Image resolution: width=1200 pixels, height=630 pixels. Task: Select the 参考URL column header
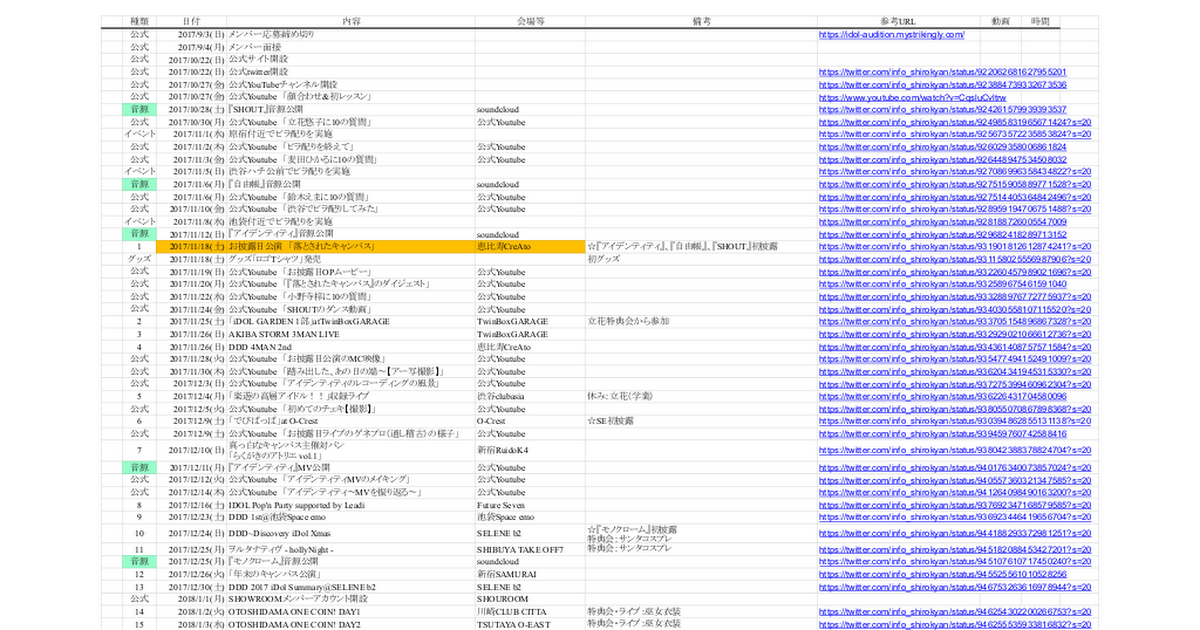pyautogui.click(x=897, y=21)
